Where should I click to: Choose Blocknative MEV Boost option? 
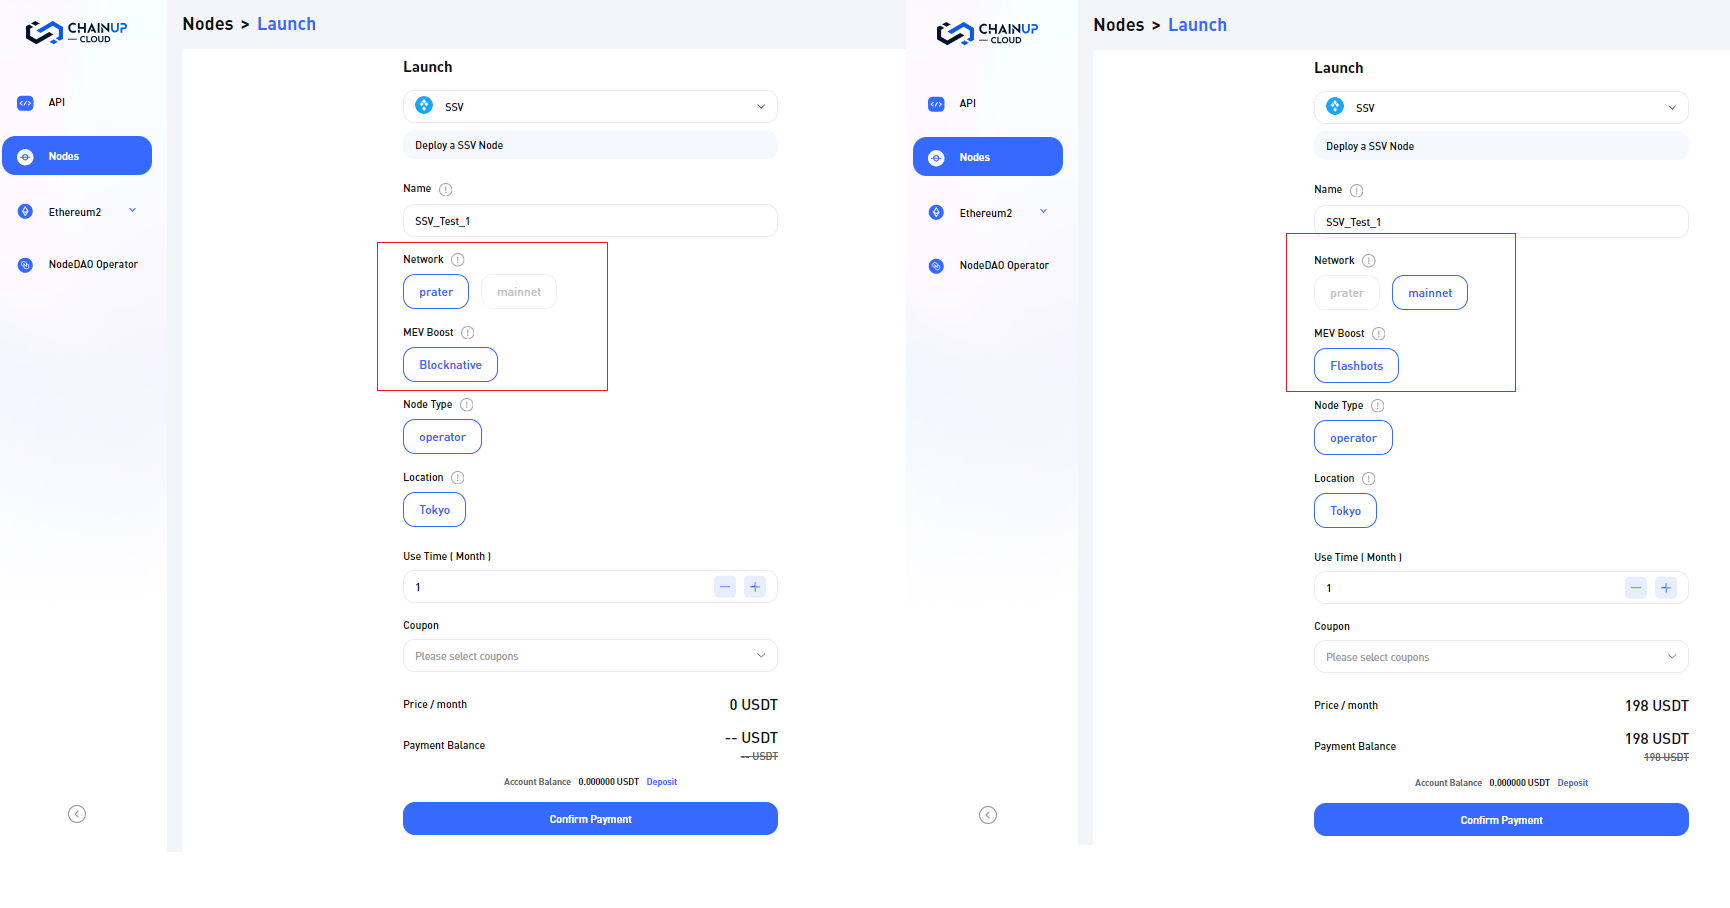click(450, 365)
